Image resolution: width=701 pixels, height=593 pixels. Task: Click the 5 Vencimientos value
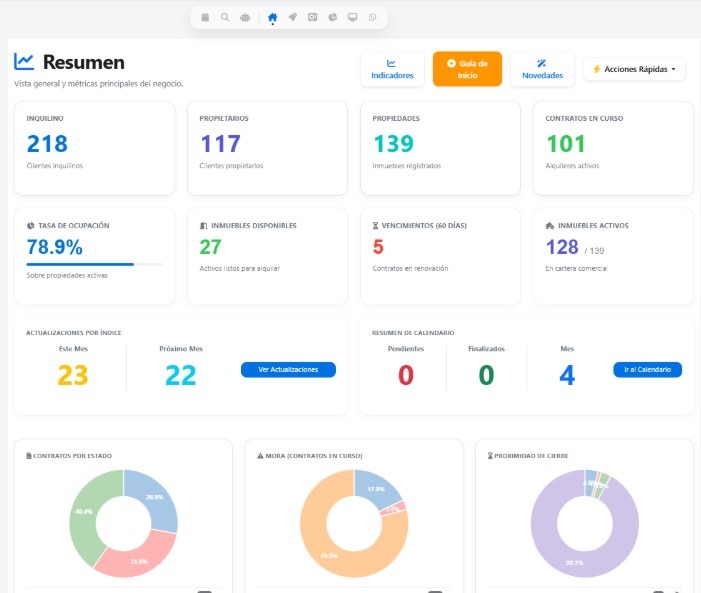[x=378, y=247]
